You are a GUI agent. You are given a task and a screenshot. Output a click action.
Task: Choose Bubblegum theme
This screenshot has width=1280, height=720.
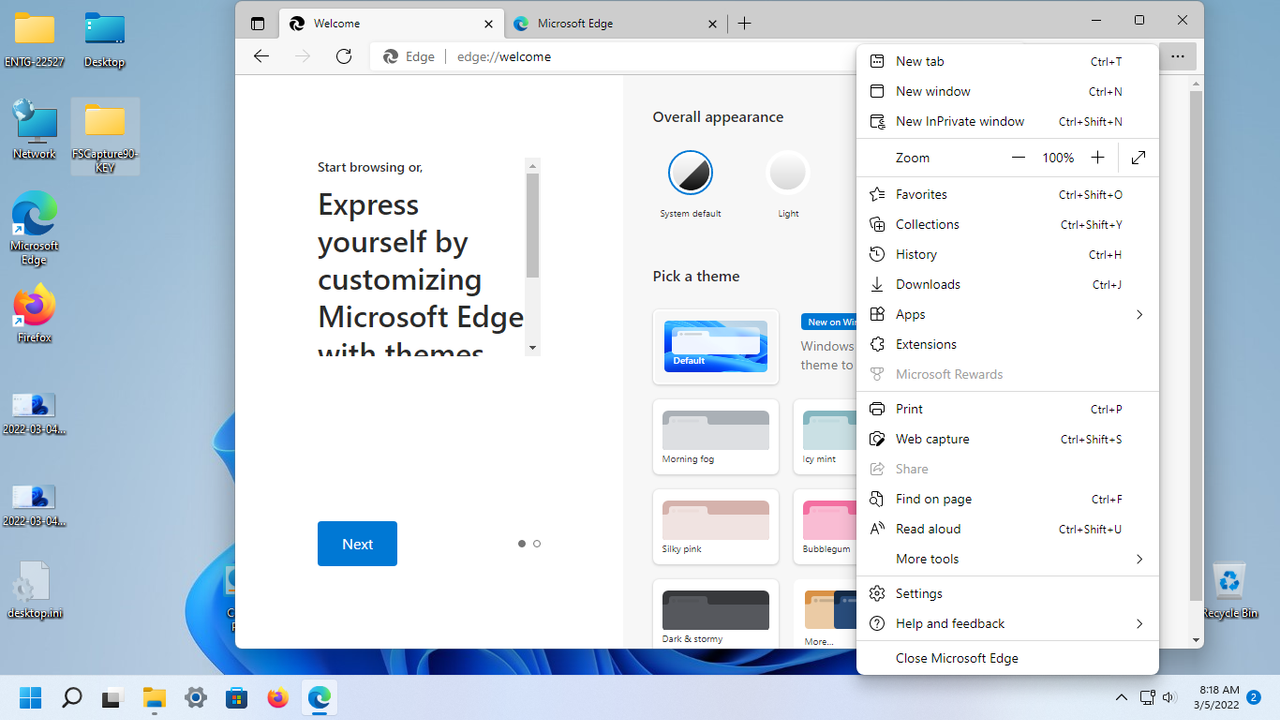tap(826, 527)
